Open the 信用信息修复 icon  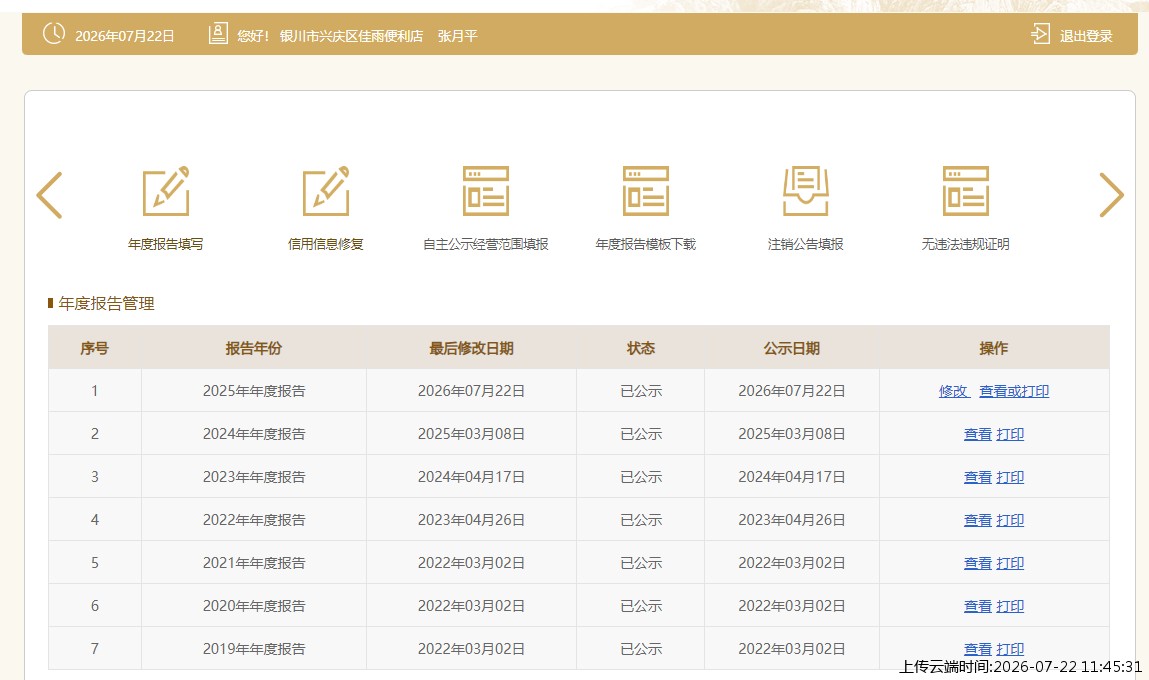326,191
